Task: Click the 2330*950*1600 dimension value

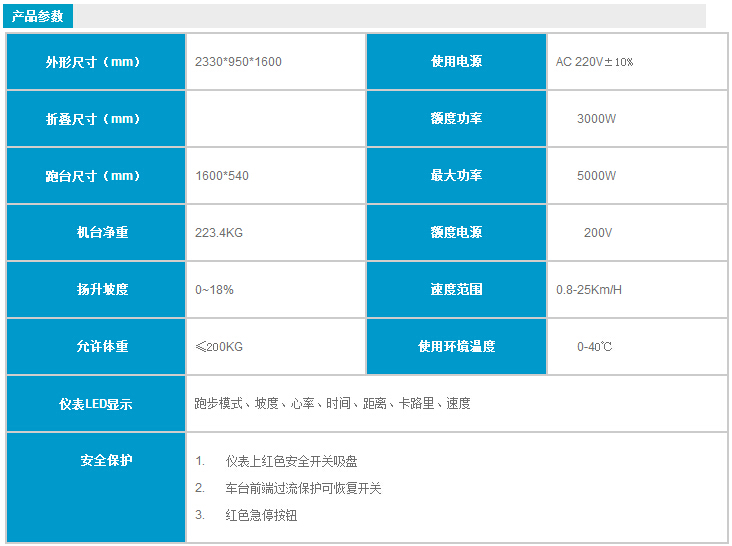Action: coord(238,62)
